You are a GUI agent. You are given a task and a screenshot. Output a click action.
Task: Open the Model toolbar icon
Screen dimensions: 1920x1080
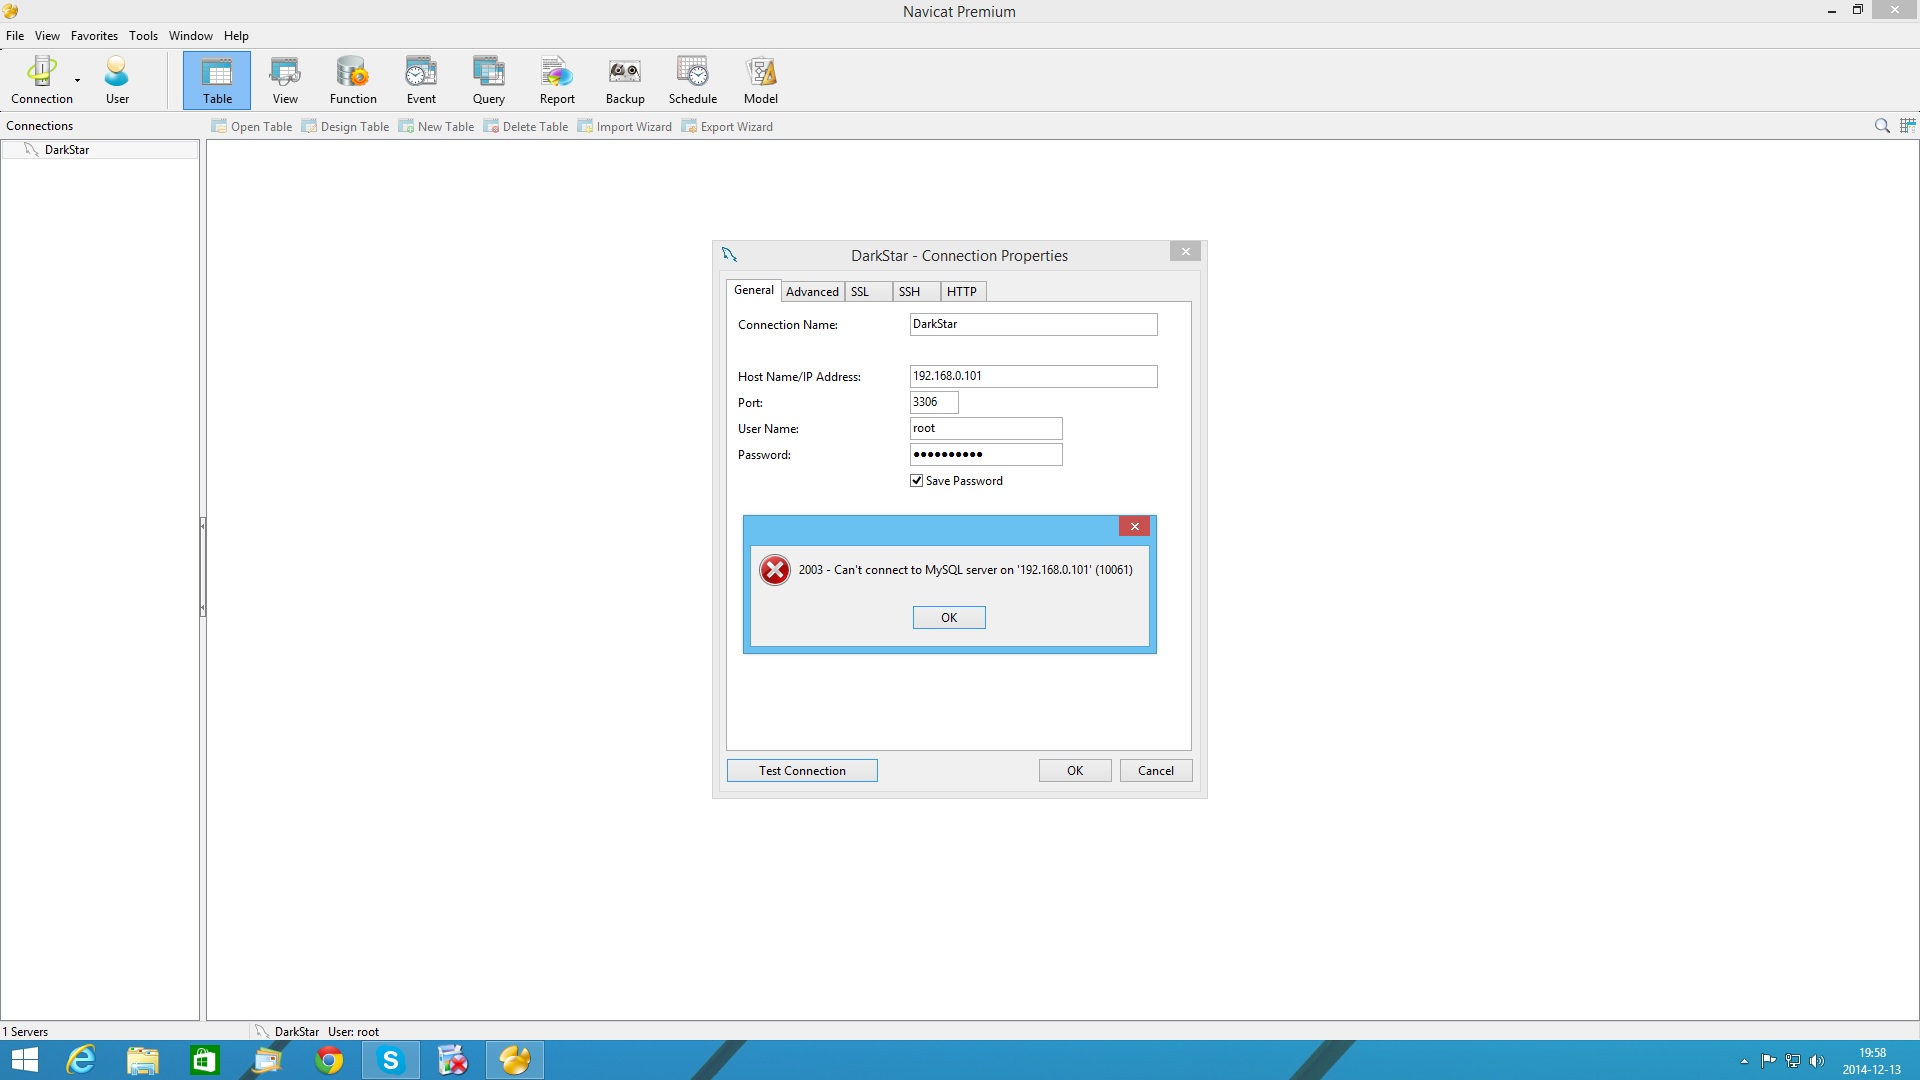pyautogui.click(x=760, y=80)
